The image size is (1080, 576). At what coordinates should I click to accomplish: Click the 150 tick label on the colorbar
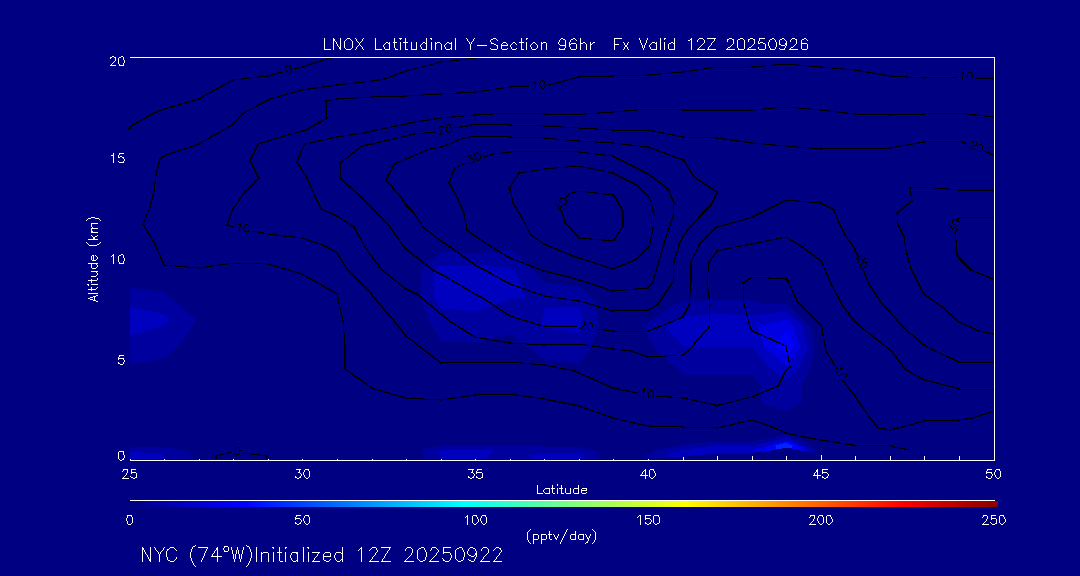[649, 520]
